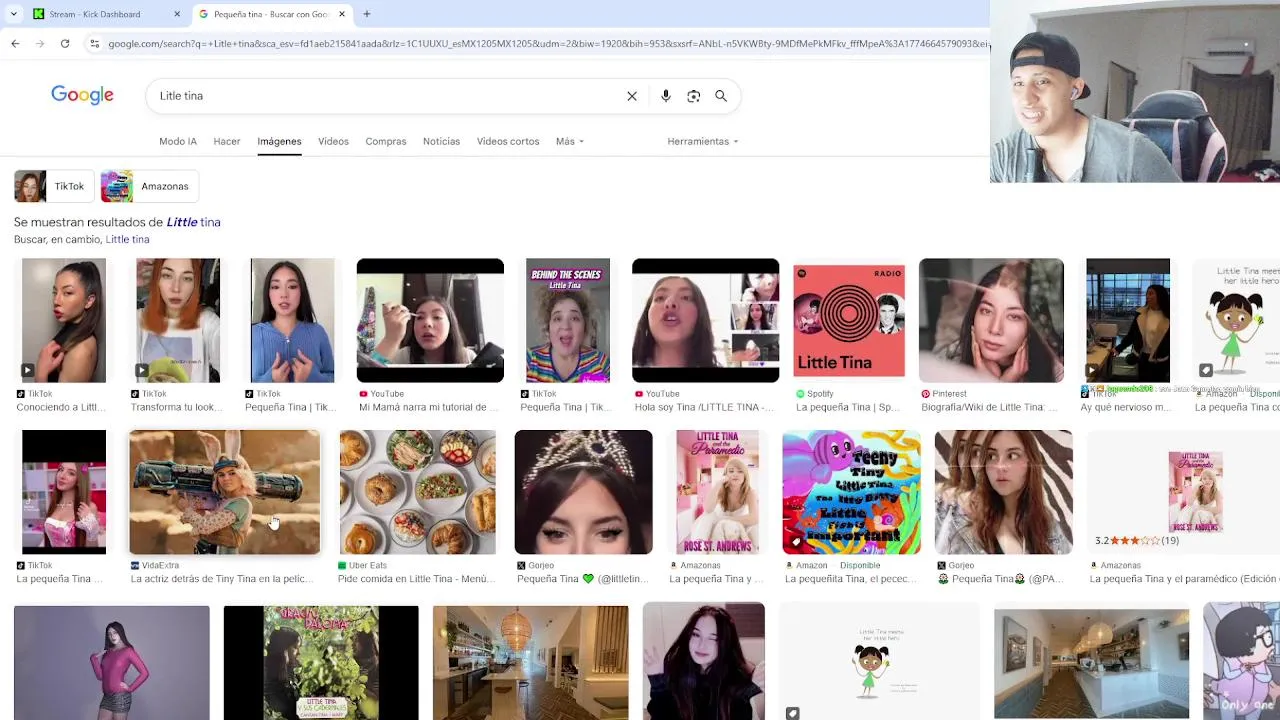Click Pide comida en Little Tina link

[x=418, y=579]
